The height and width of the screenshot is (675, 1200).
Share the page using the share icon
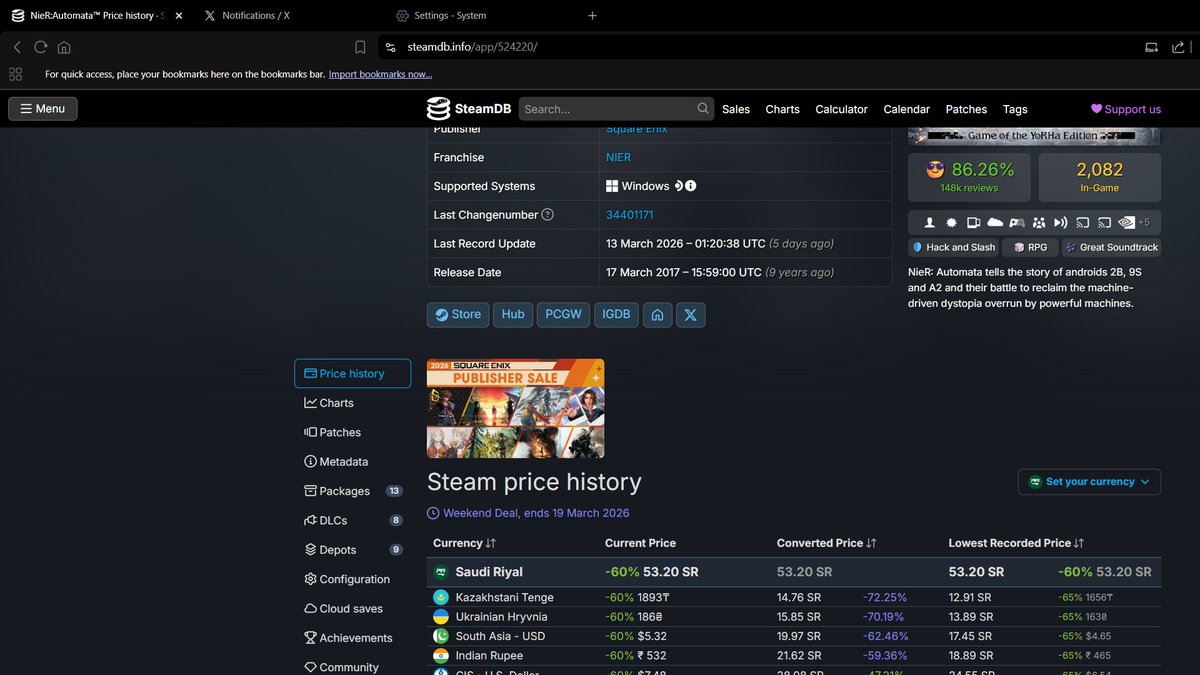click(x=1178, y=47)
